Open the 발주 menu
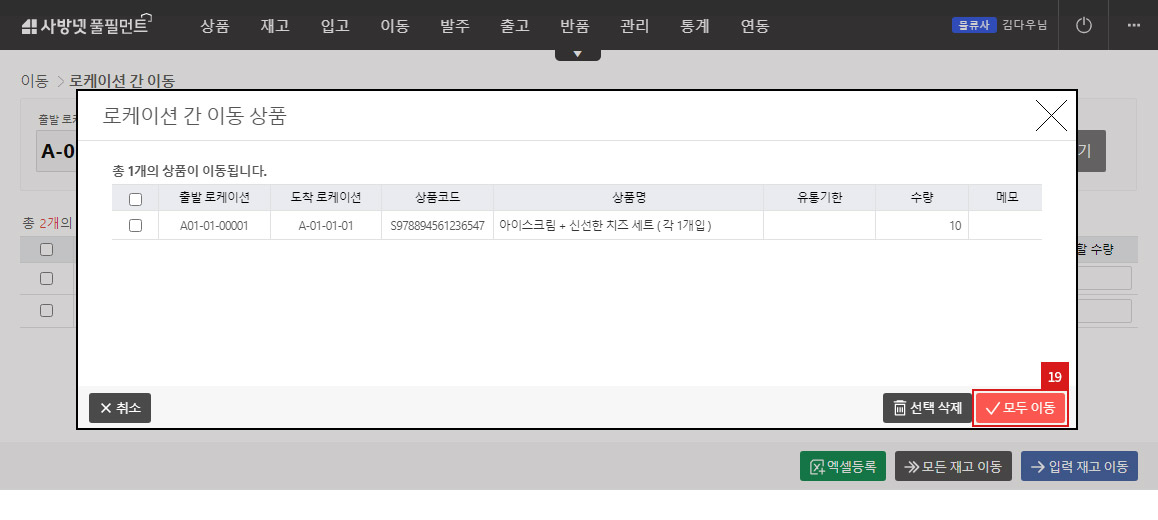The height and width of the screenshot is (520, 1158). coord(455,26)
